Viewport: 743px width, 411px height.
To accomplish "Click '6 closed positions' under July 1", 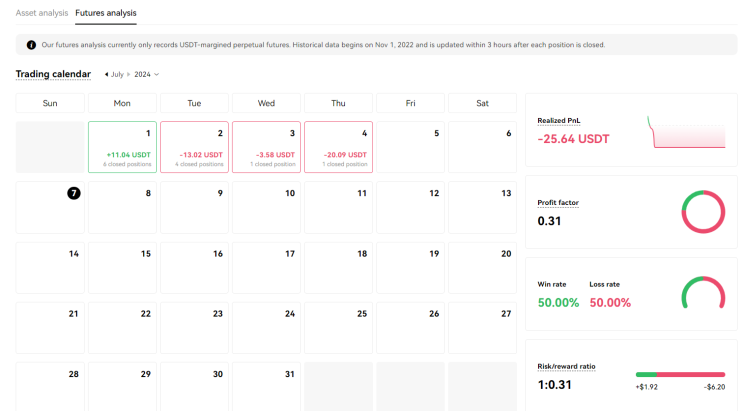I will pyautogui.click(x=127, y=164).
